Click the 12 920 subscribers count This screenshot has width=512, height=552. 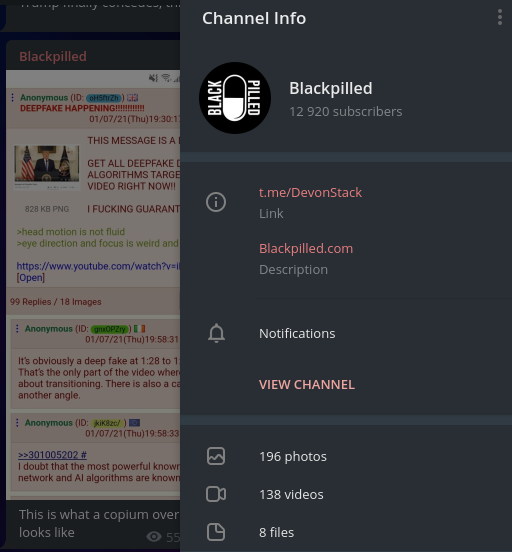345,112
